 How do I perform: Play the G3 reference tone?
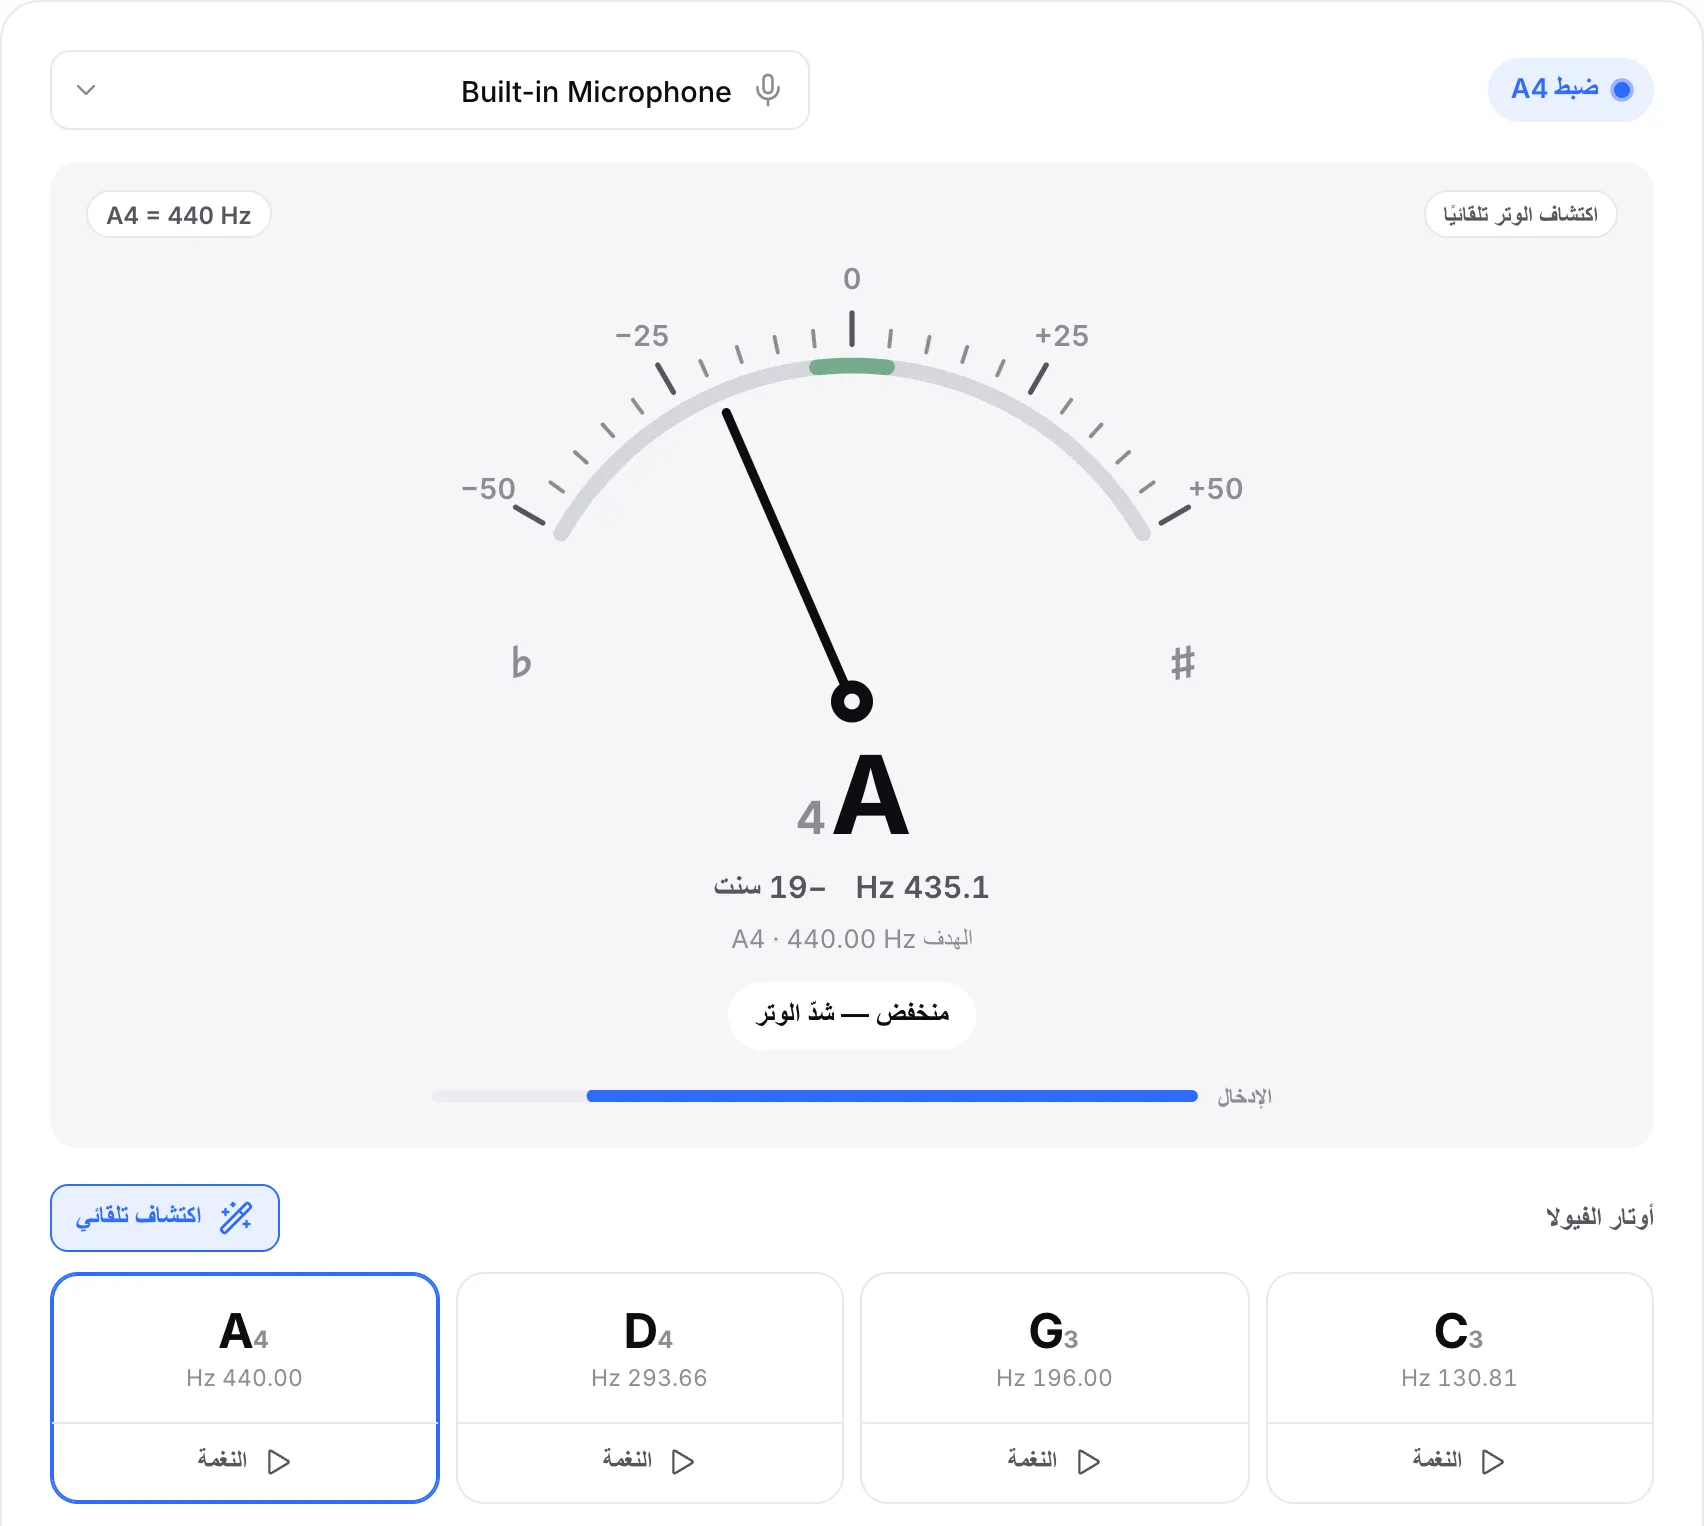pos(1055,1461)
